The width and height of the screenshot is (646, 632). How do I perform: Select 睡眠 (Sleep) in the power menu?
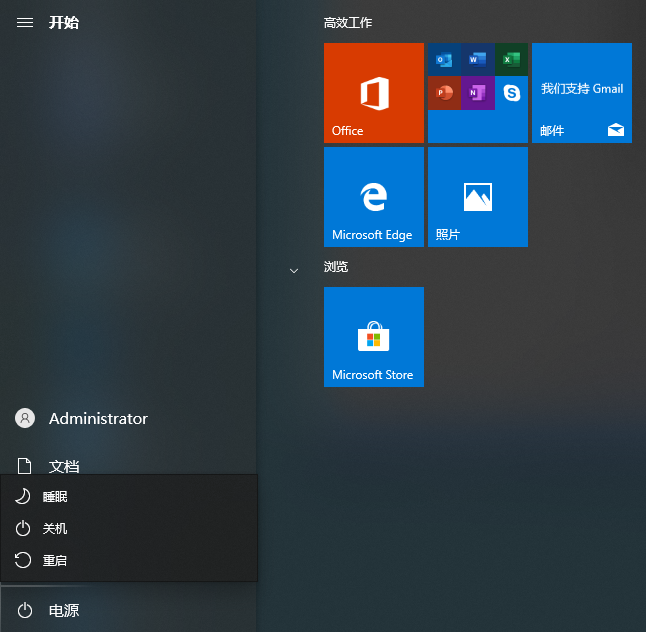point(55,496)
